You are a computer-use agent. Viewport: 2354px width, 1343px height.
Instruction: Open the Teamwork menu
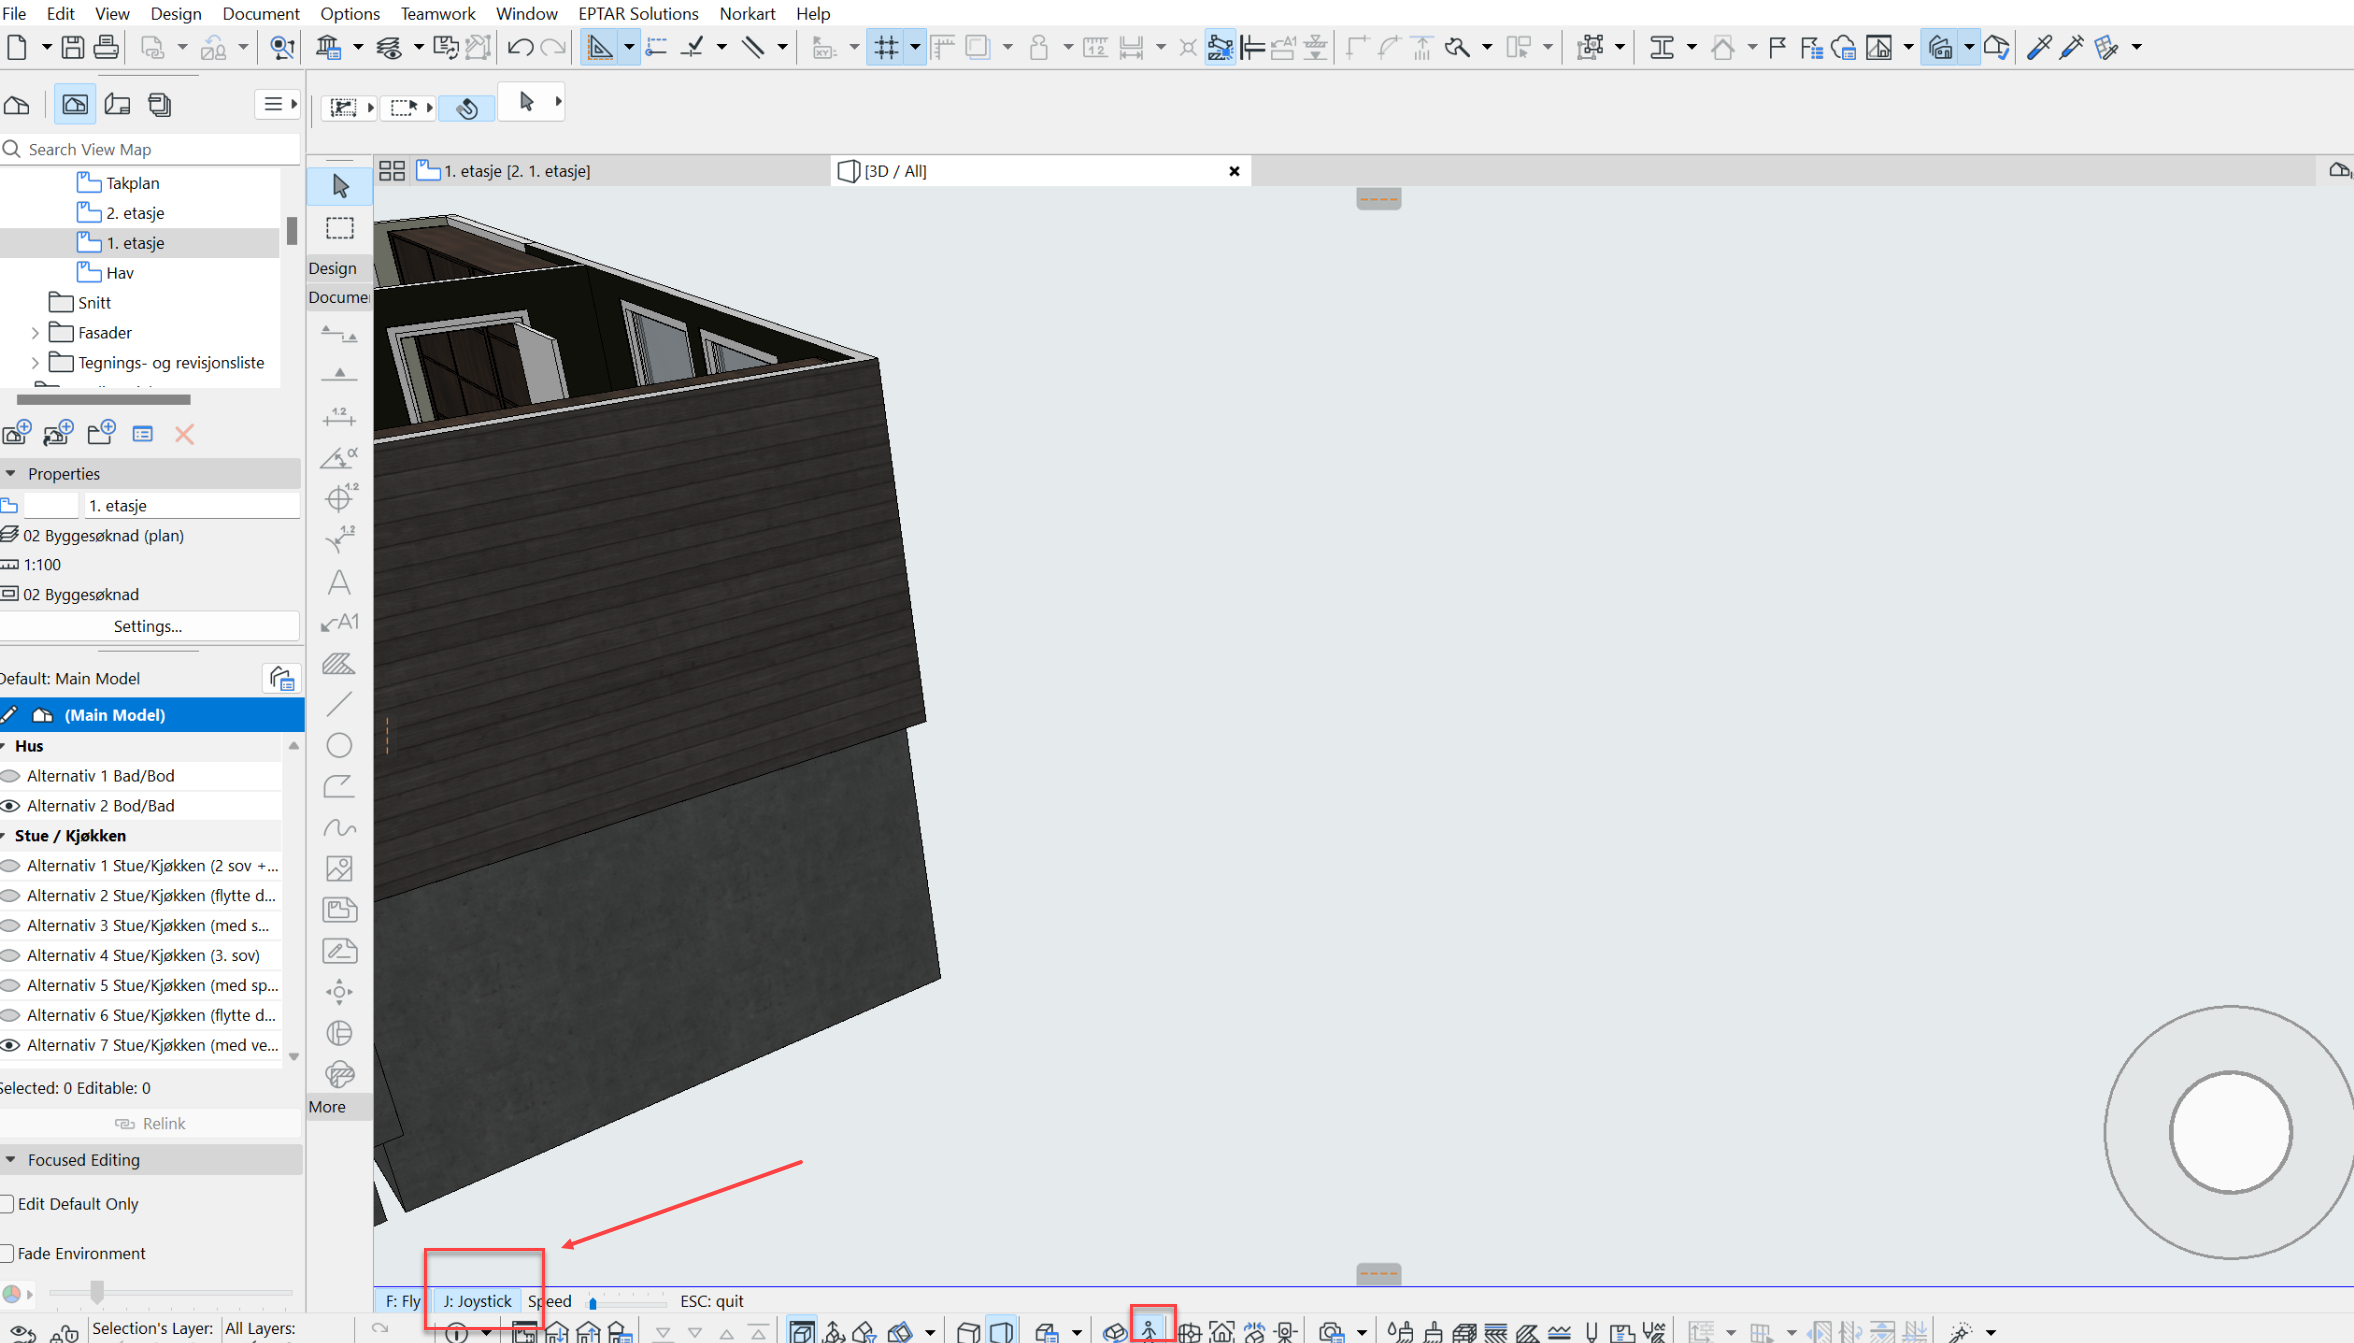pyautogui.click(x=437, y=13)
